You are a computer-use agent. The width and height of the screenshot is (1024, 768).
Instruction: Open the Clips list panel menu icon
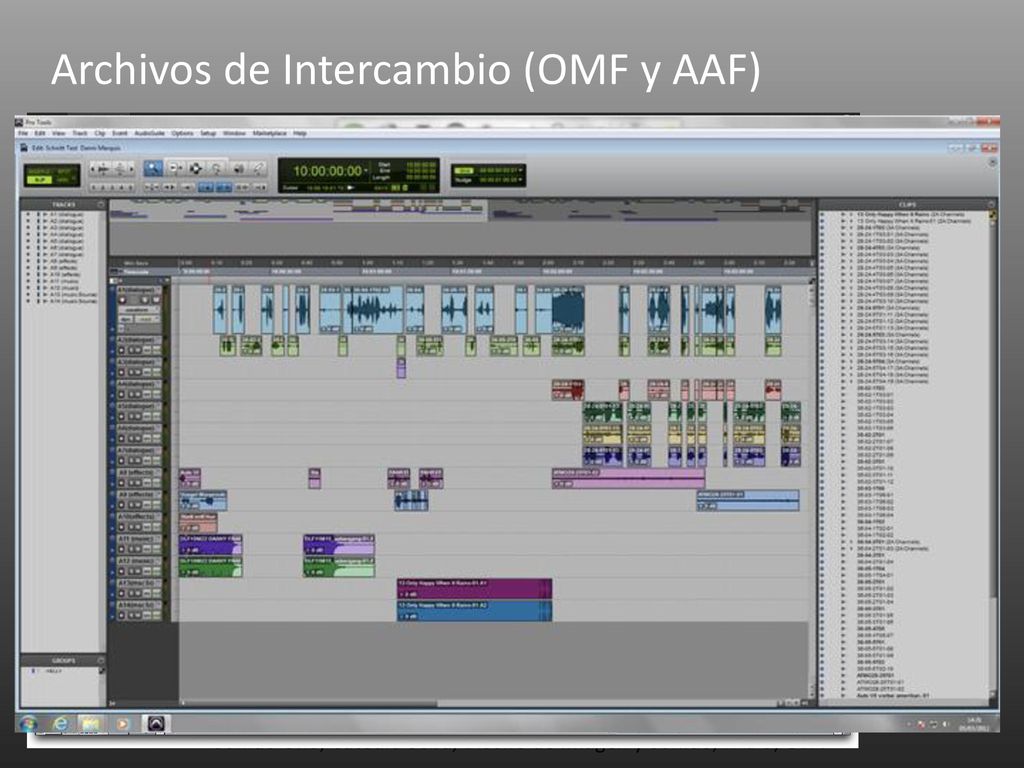(x=991, y=204)
